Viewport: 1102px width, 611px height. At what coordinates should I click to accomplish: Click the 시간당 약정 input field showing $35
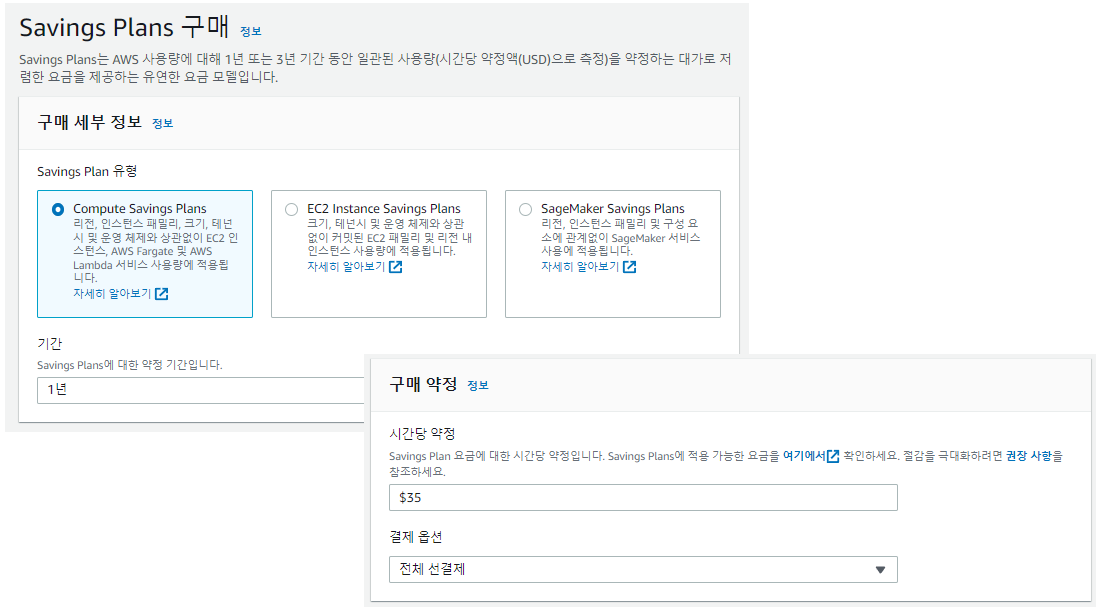[x=643, y=498]
